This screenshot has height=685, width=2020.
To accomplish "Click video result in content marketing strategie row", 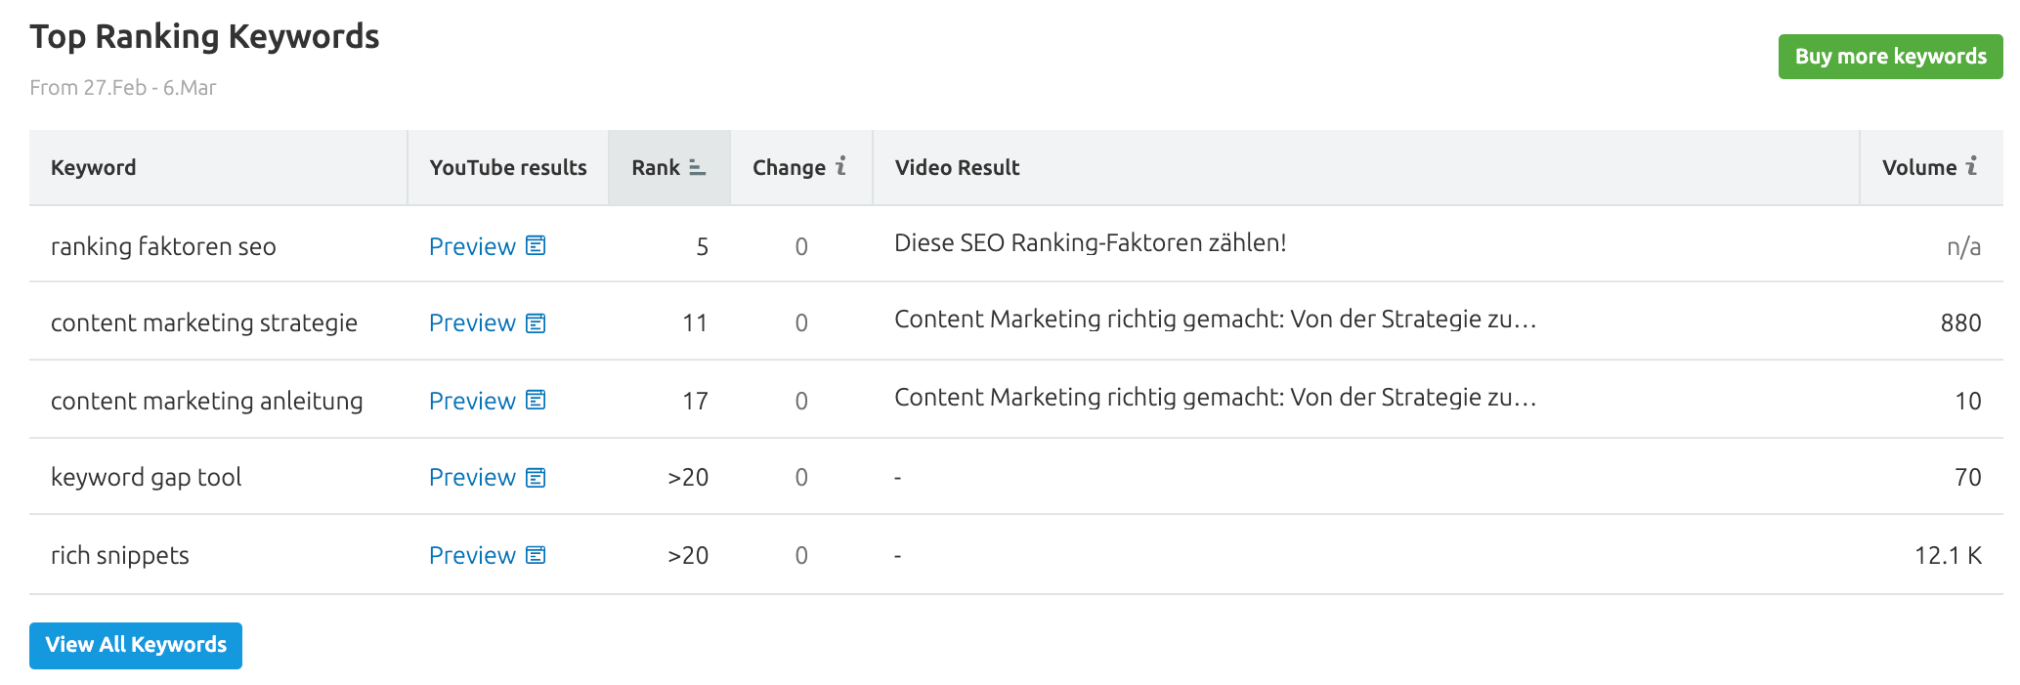I will [1214, 320].
